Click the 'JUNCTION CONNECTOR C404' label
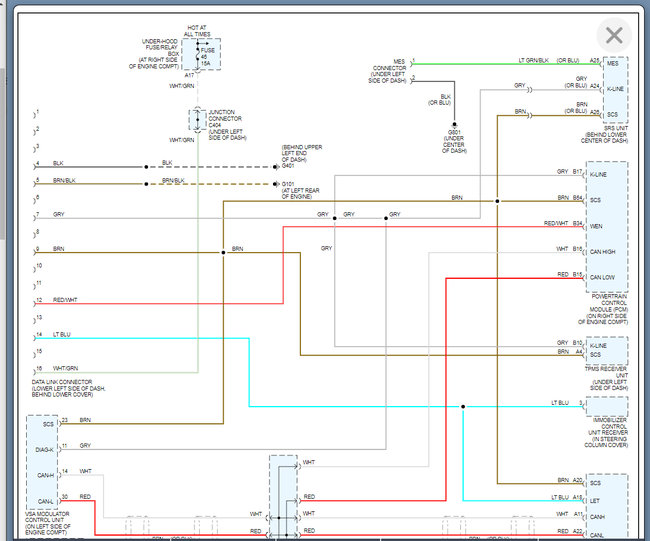Image resolution: width=650 pixels, height=541 pixels. [225, 119]
